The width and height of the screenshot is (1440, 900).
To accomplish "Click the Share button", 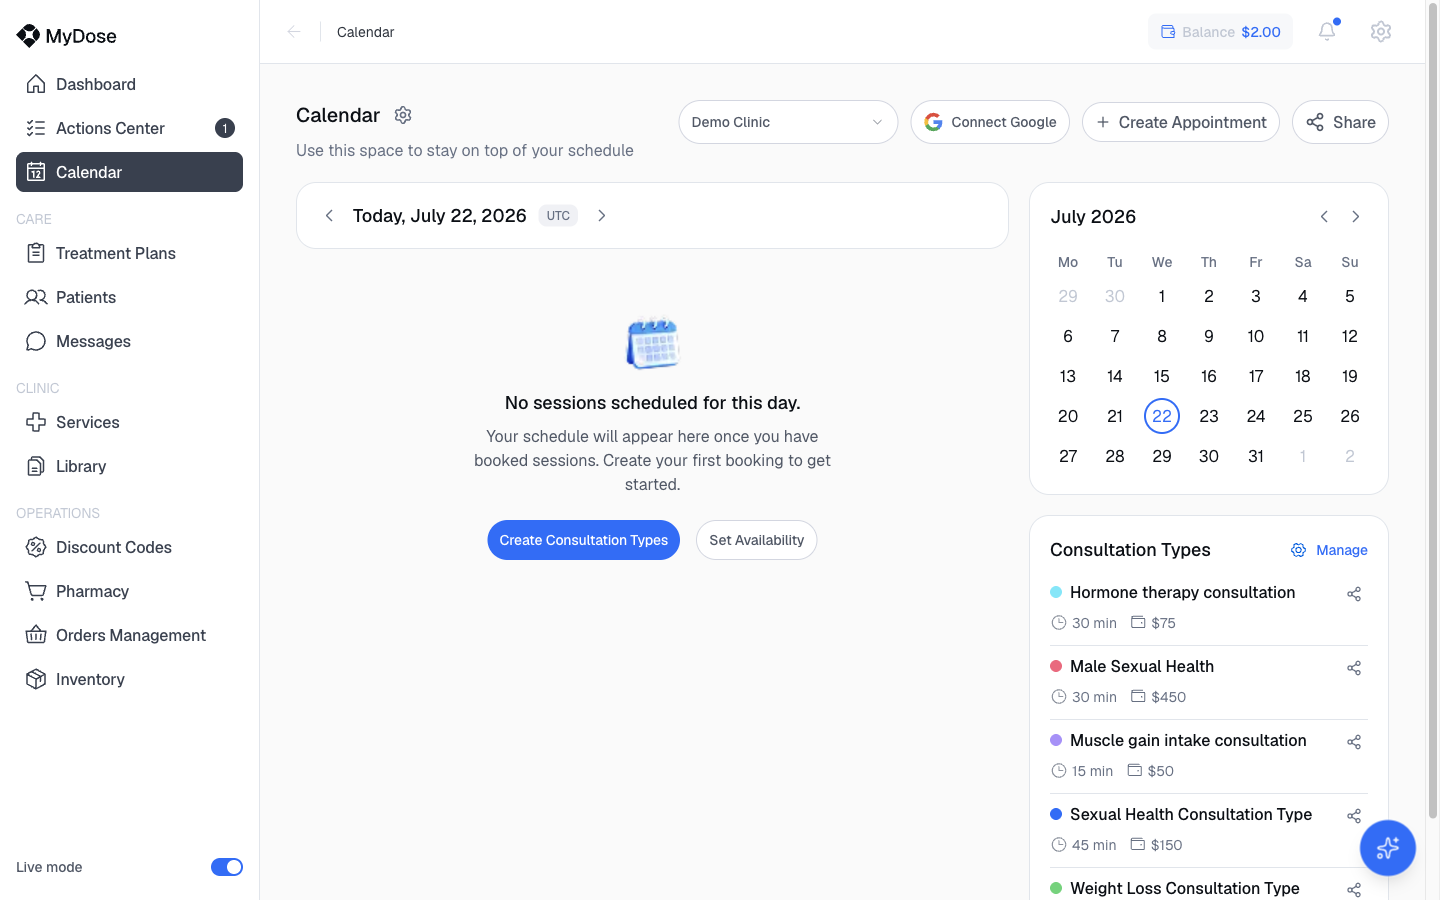I will point(1340,122).
